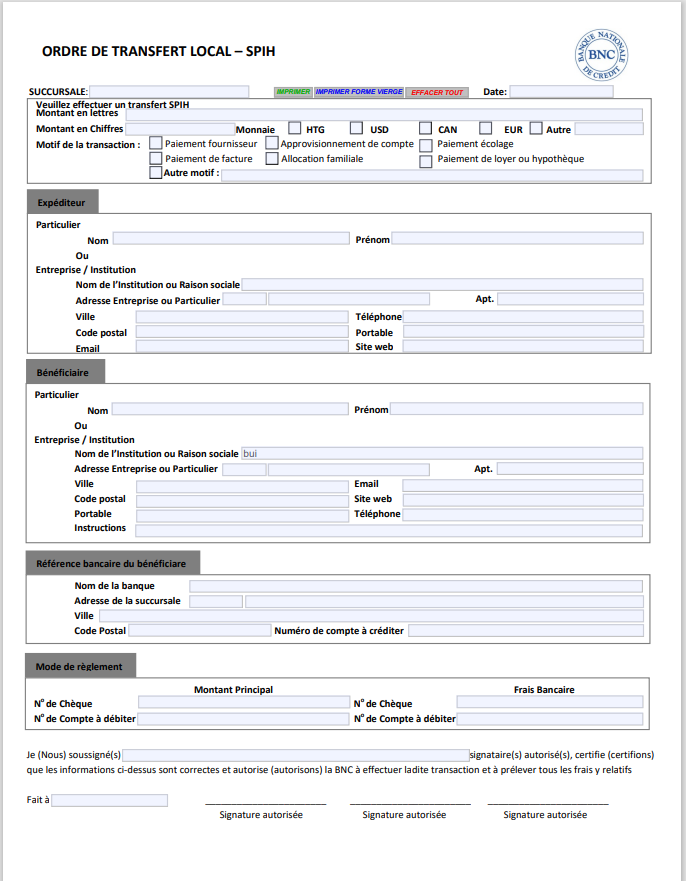The width and height of the screenshot is (686, 881).
Task: Tick the CAN currency checkbox
Action: pyautogui.click(x=426, y=128)
